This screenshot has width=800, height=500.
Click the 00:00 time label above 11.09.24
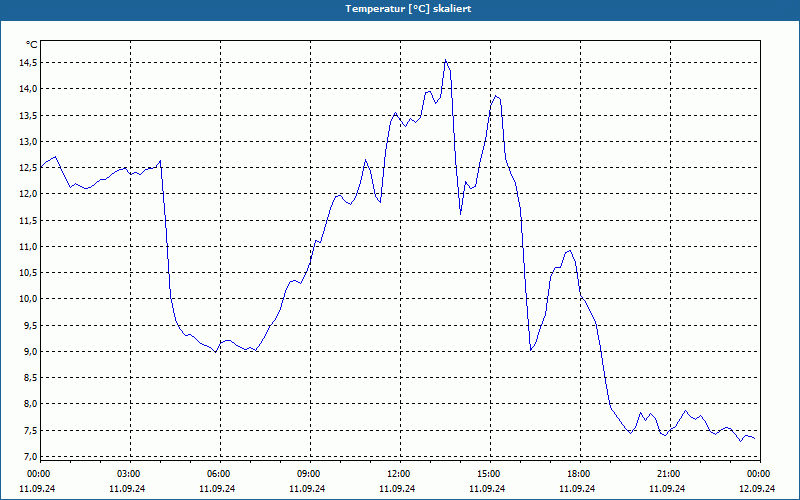click(38, 474)
